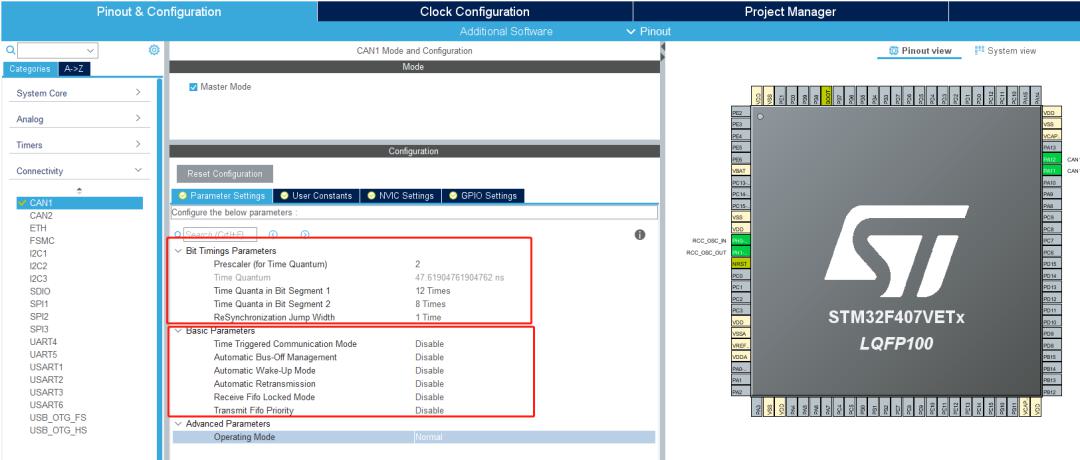Open the NVIC Settings tab

[x=400, y=196]
